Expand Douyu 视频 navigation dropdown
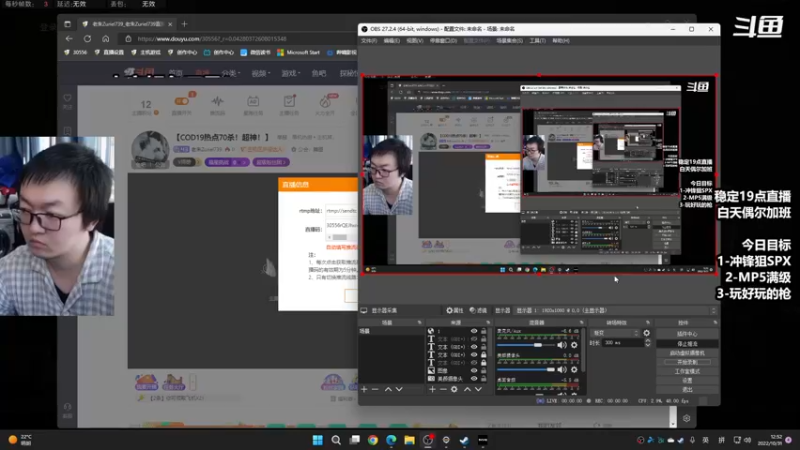This screenshot has height=450, width=800. tap(261, 73)
